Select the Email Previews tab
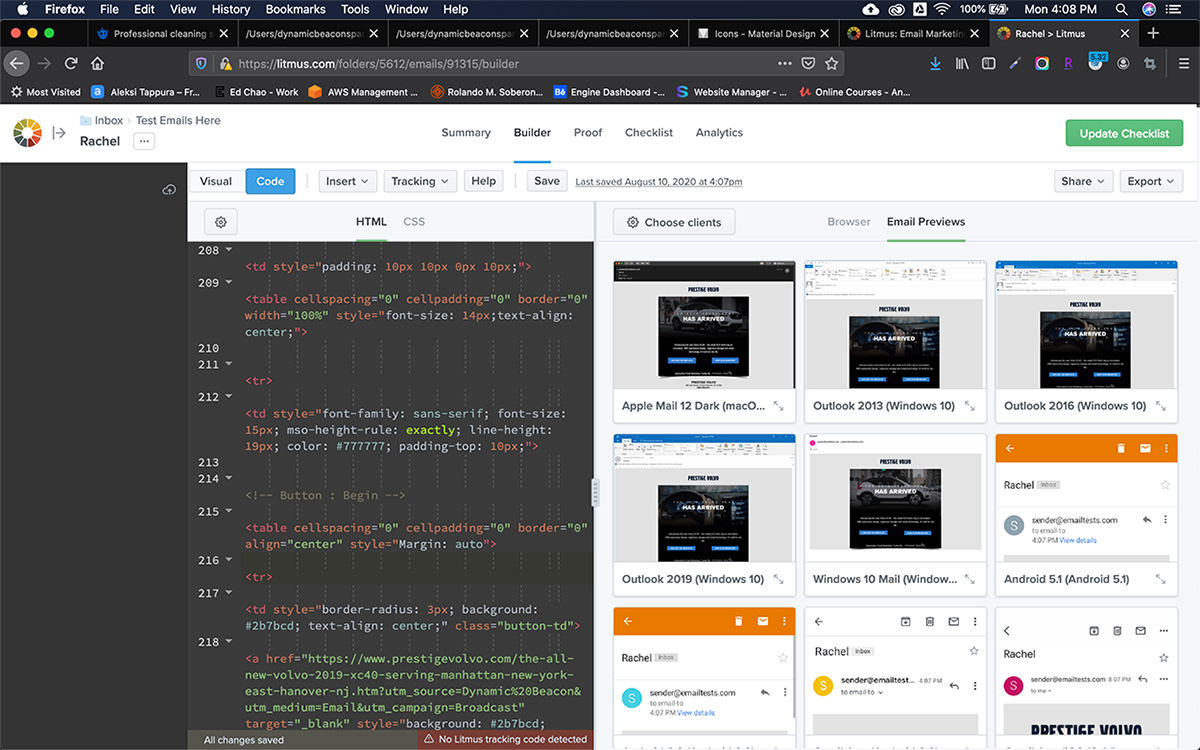Image resolution: width=1200 pixels, height=750 pixels. click(926, 222)
